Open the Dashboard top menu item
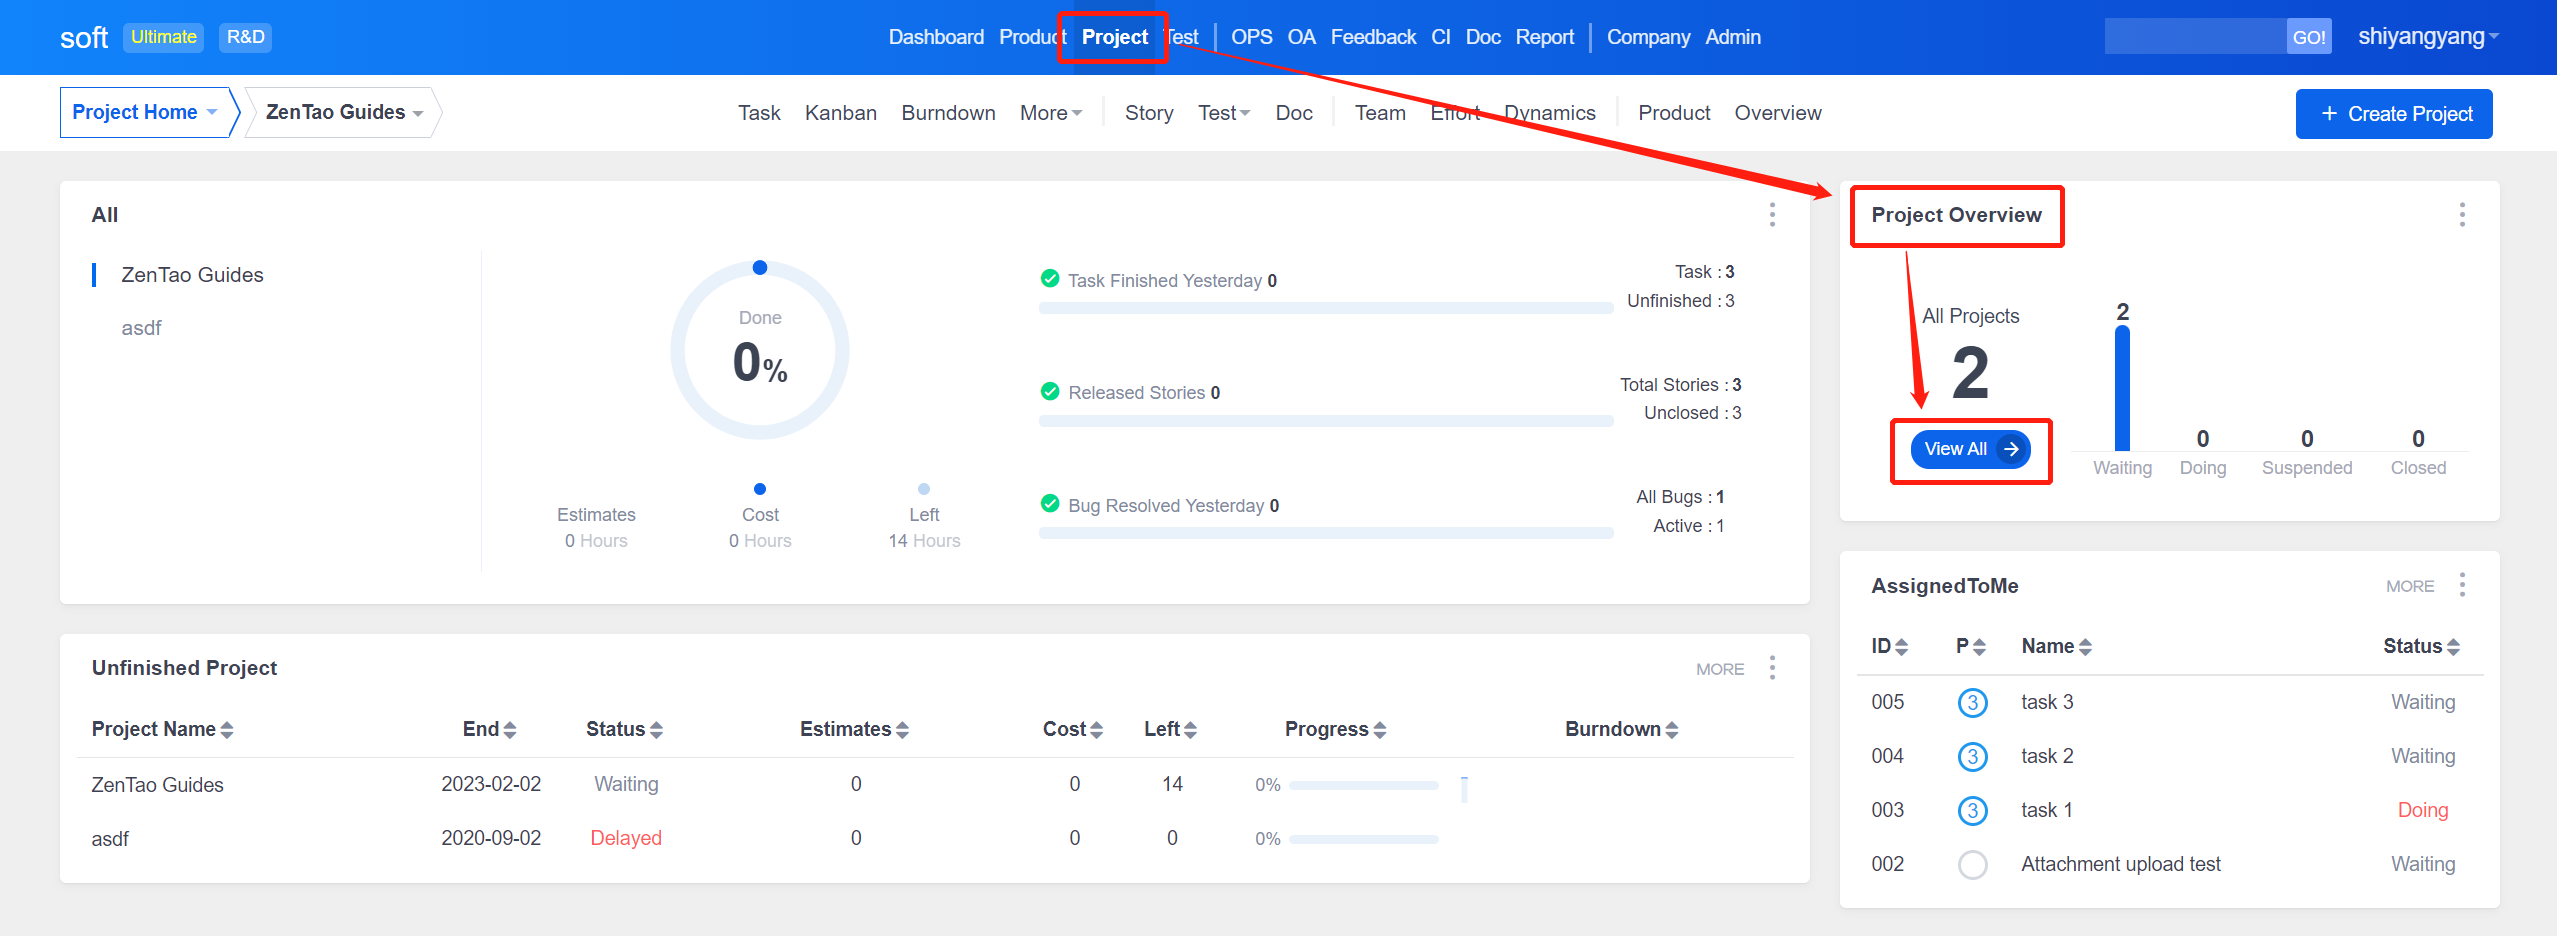 click(935, 37)
